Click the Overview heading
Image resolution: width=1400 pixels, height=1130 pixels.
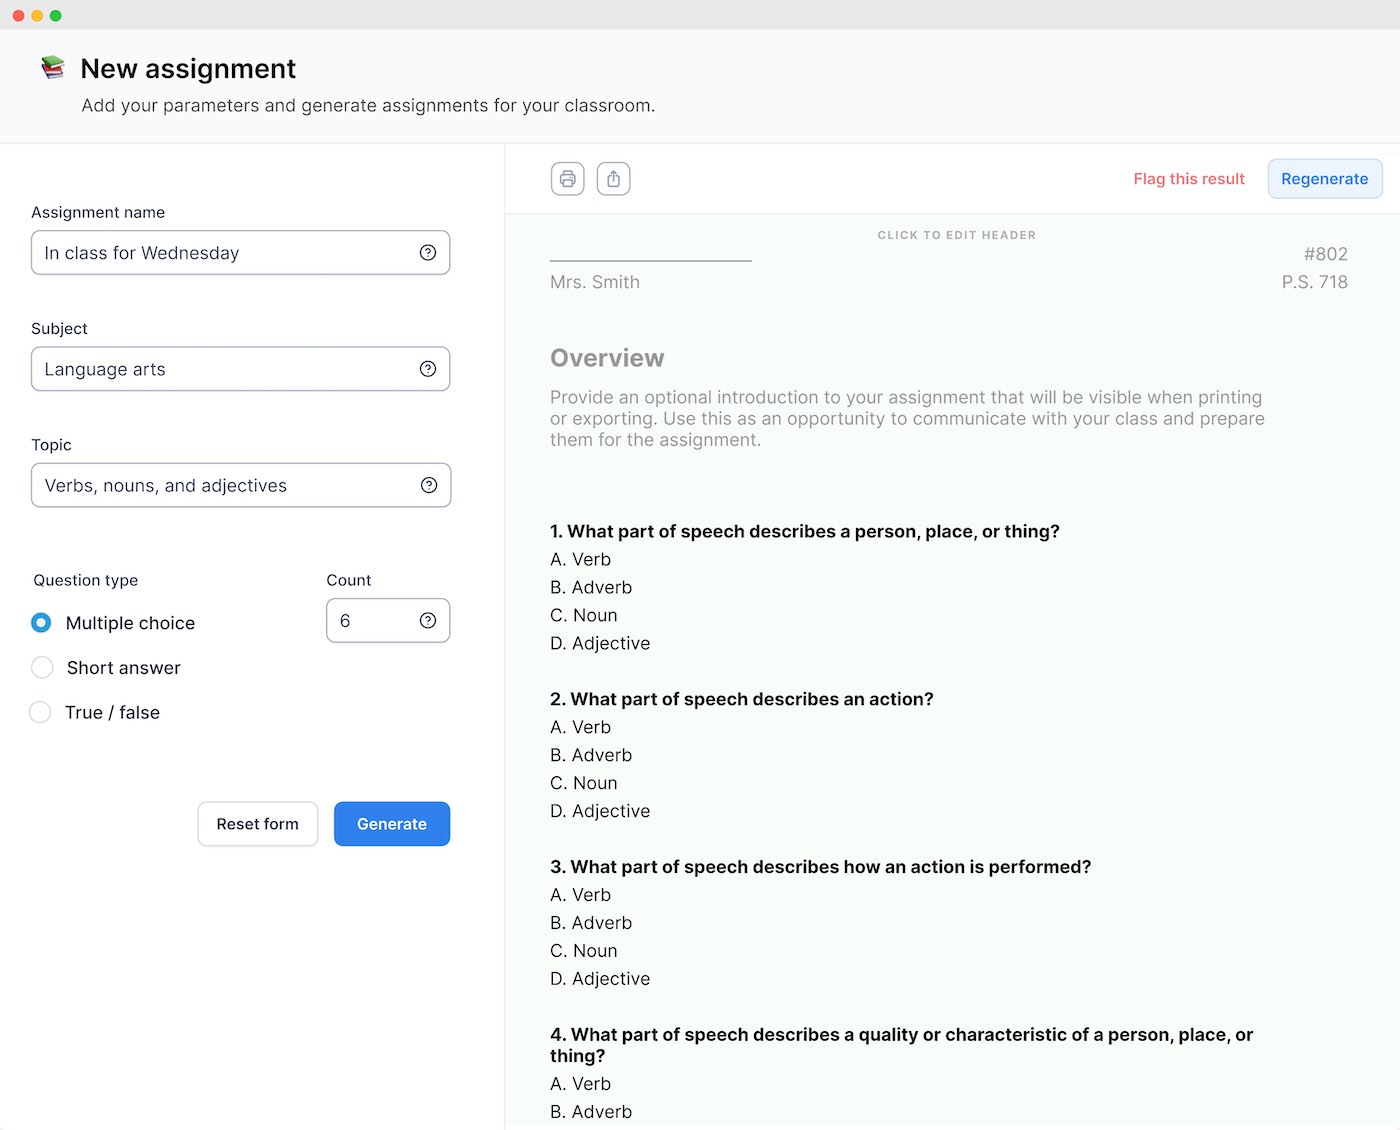pyautogui.click(x=607, y=358)
